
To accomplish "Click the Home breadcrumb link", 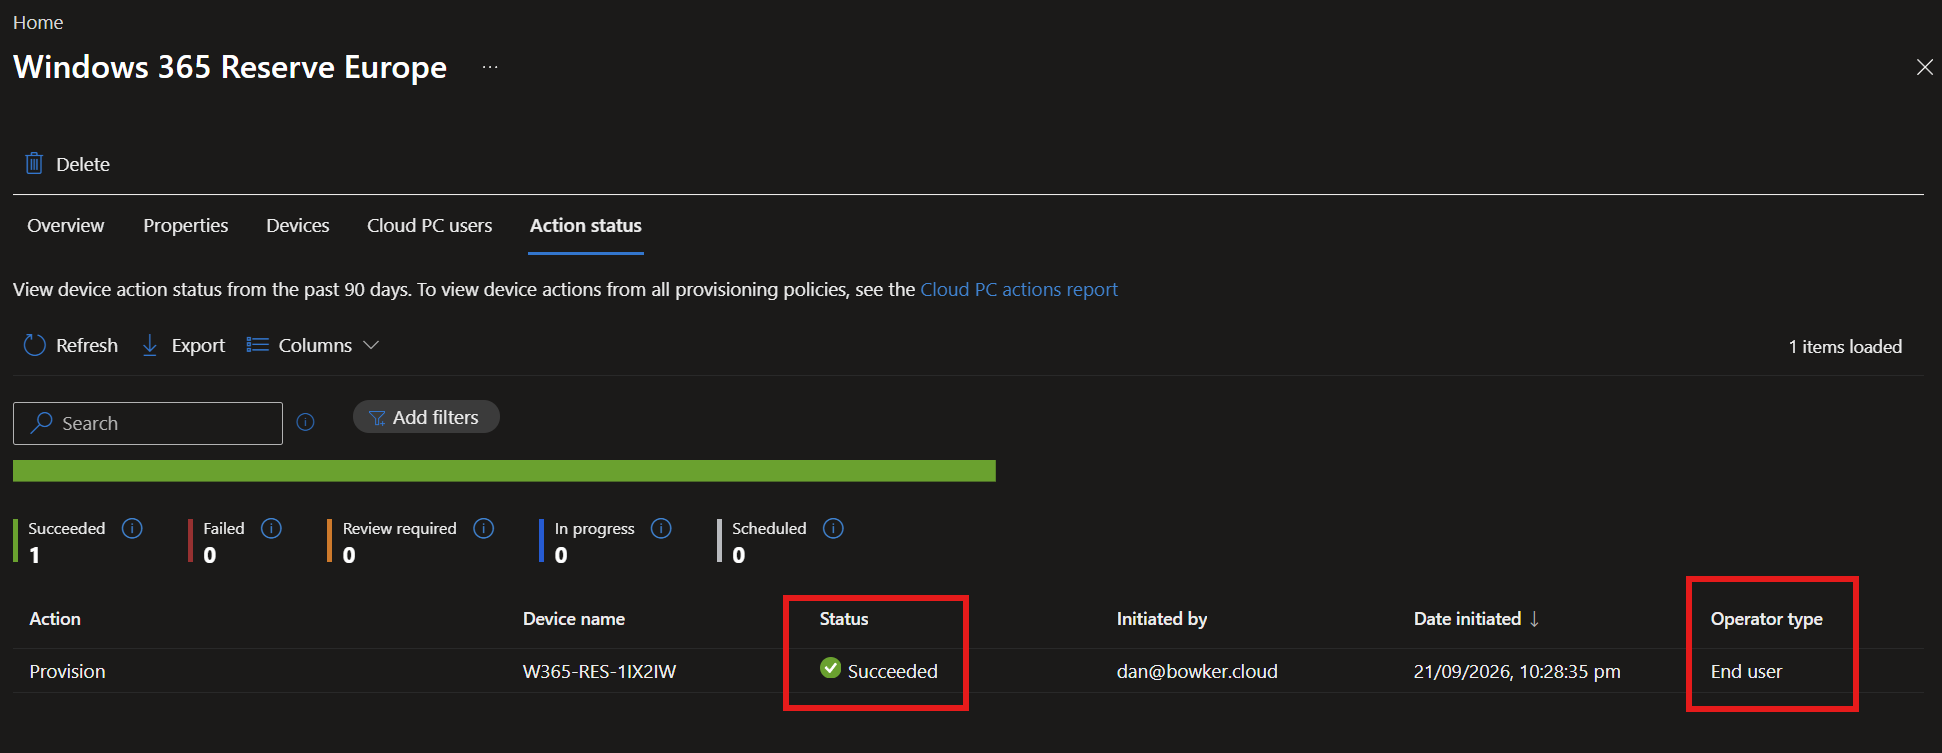I will coord(38,22).
